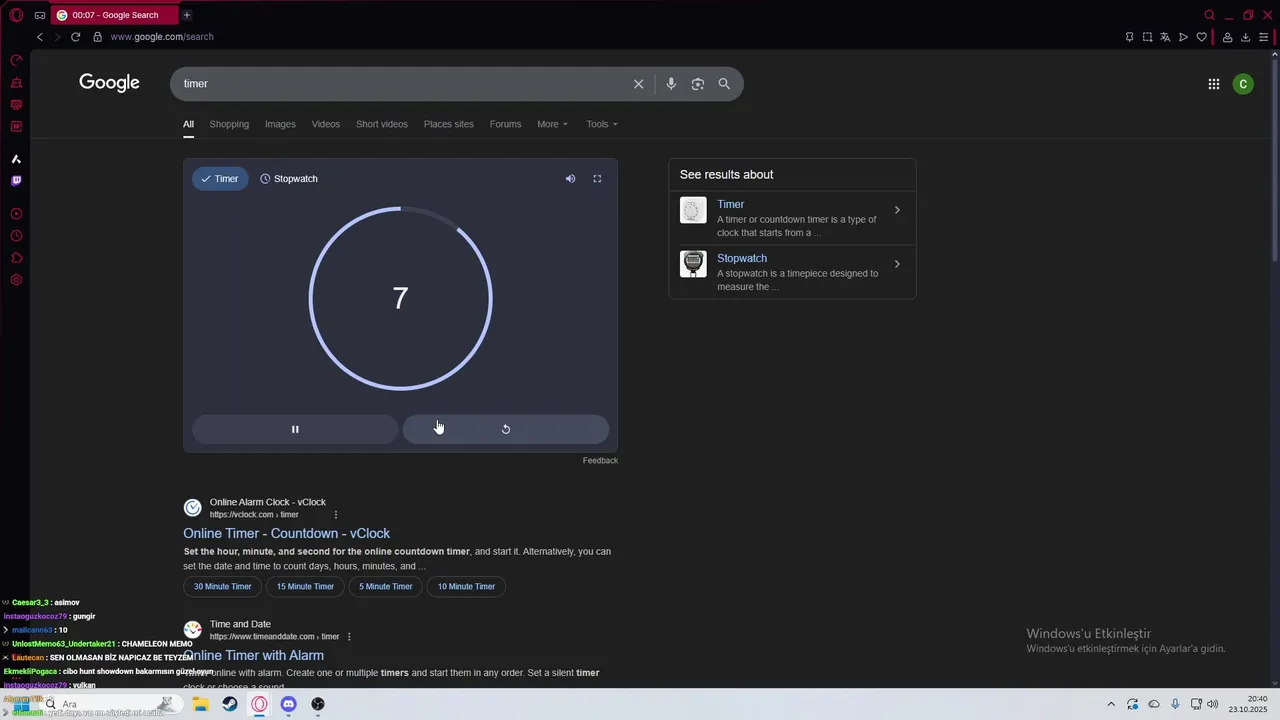The image size is (1280, 720).
Task: Search by image with Lens
Action: tap(698, 84)
